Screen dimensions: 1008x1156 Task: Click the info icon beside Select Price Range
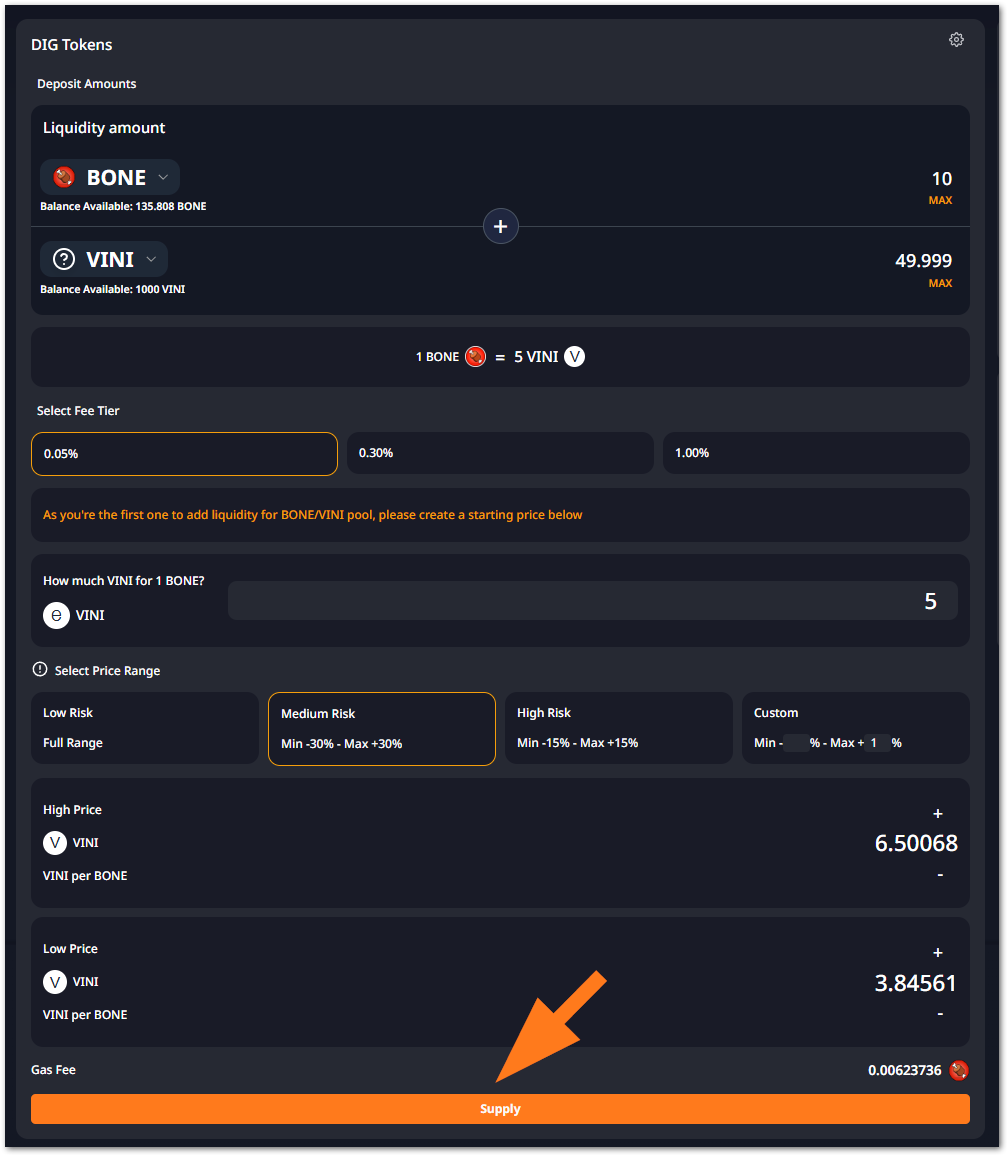40,670
